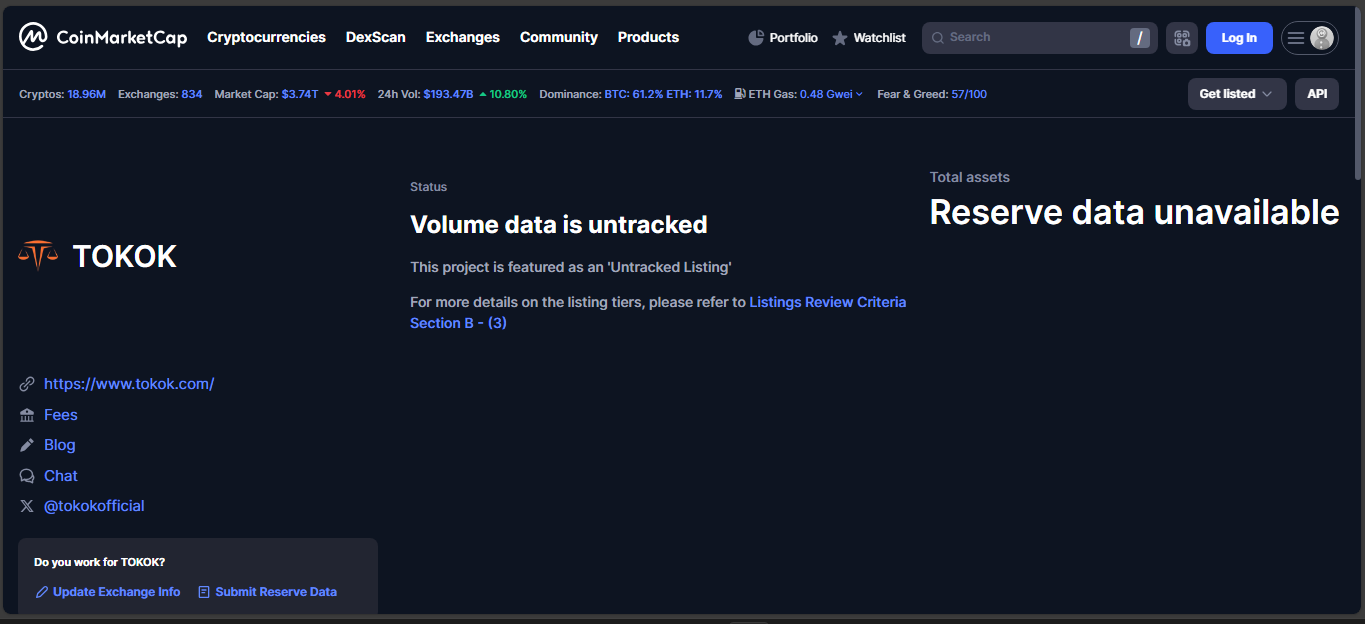Click the slash shortcut badge in search
Viewport: 1365px width, 624px height.
click(x=1139, y=38)
